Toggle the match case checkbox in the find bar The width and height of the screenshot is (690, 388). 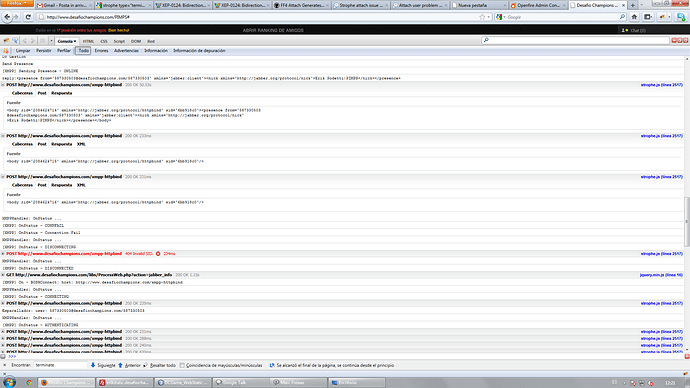click(x=182, y=365)
